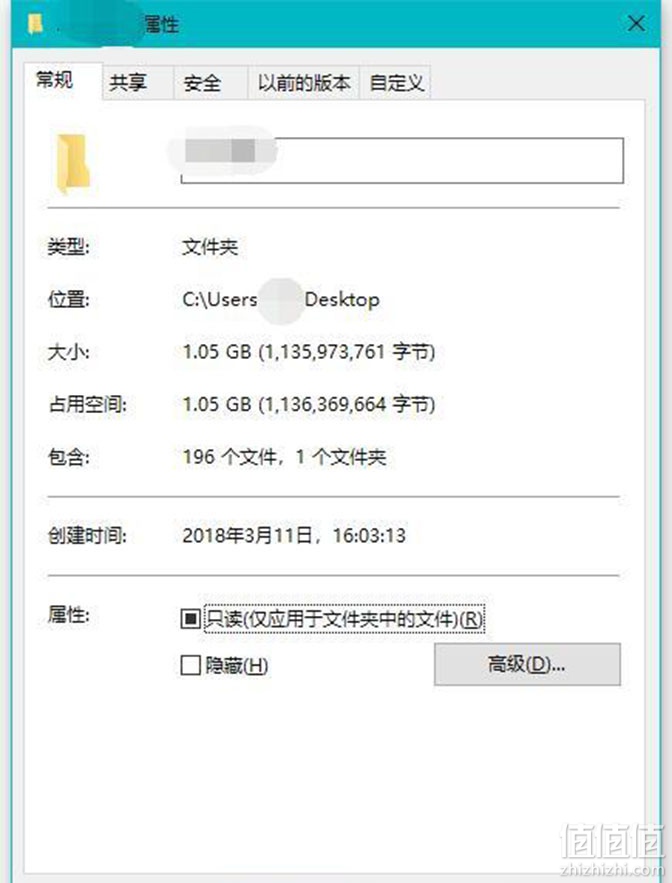Click the 占用空间 label

point(87,405)
